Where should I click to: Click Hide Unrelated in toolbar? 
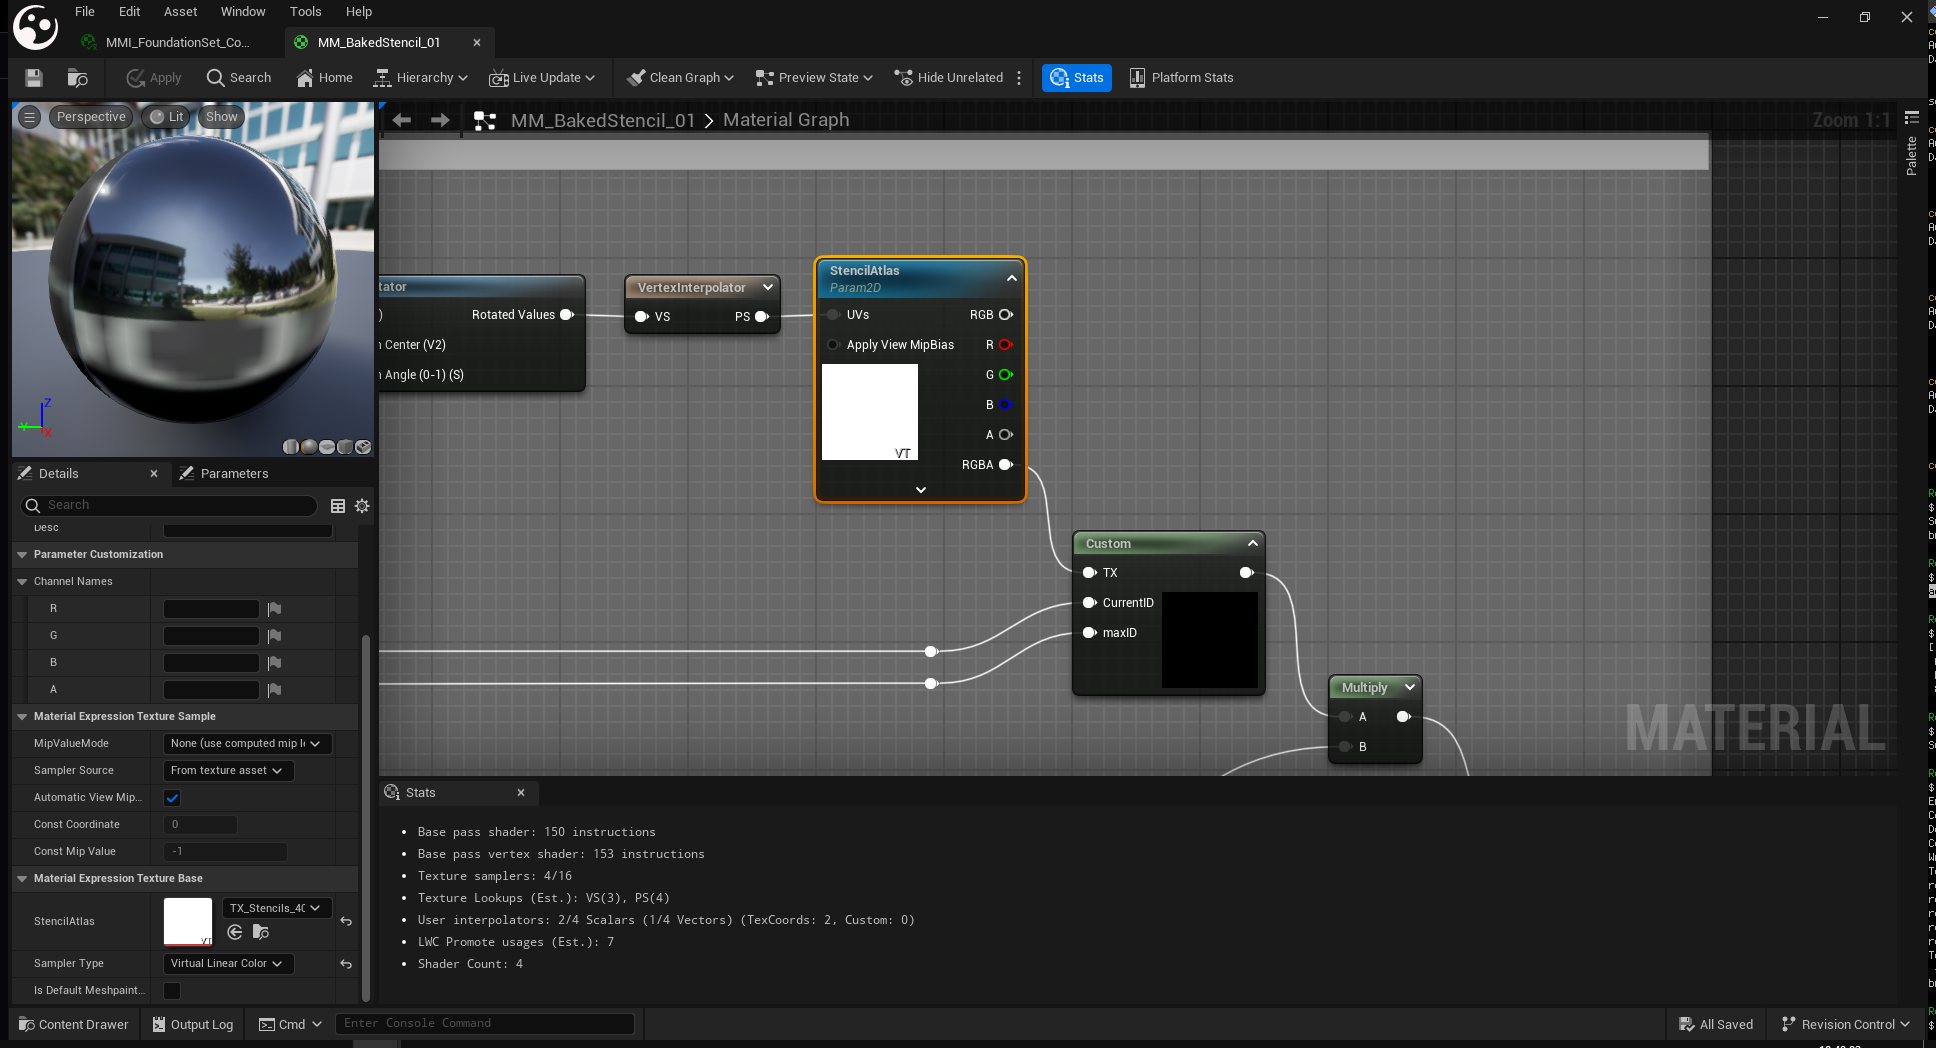pyautogui.click(x=948, y=78)
